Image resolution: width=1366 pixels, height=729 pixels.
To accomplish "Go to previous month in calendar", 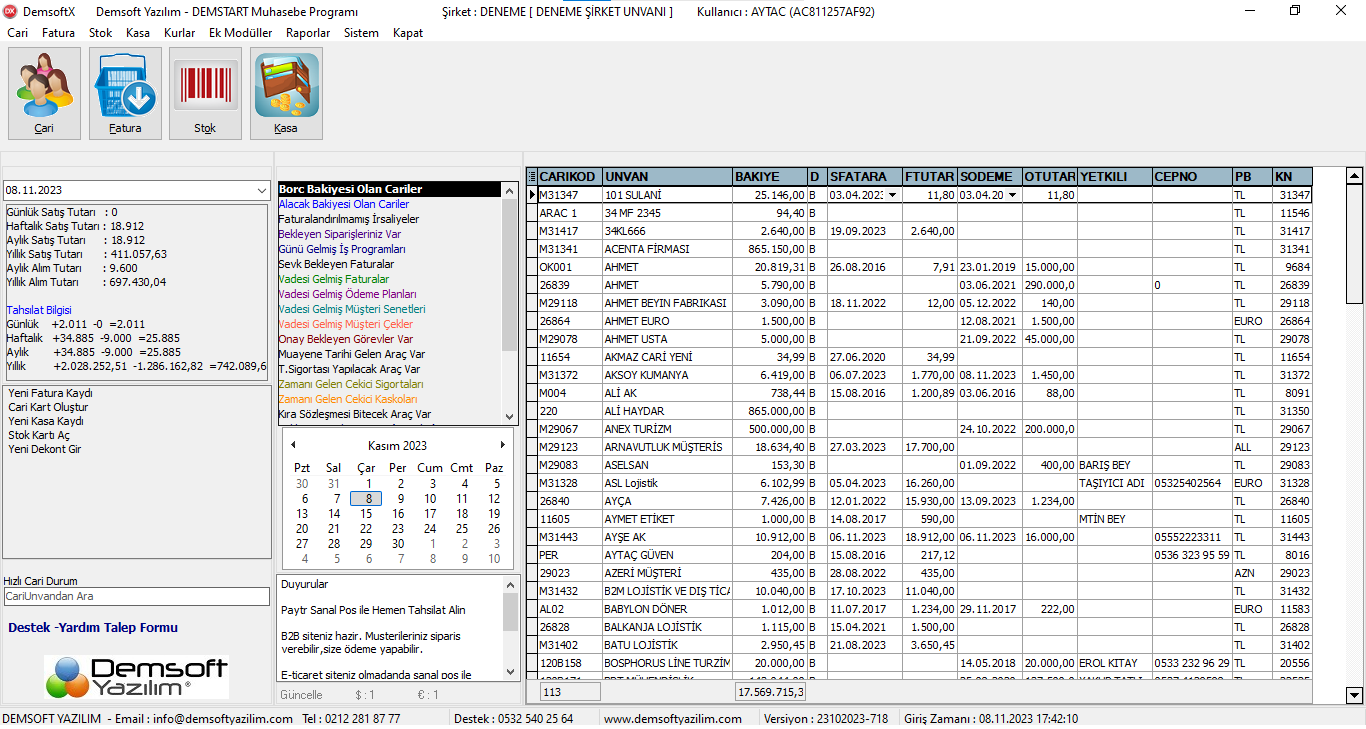I will 293,445.
